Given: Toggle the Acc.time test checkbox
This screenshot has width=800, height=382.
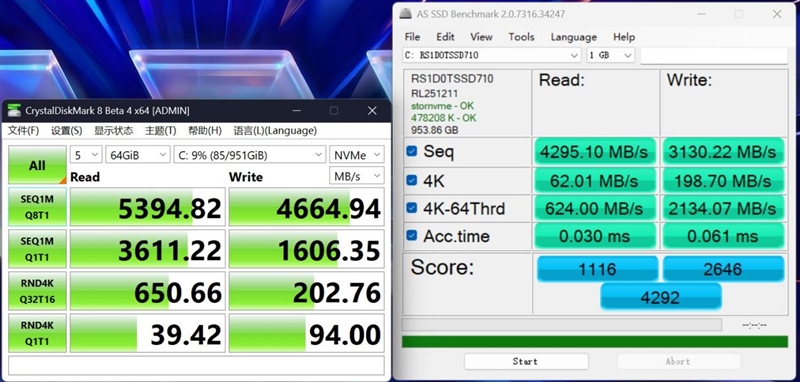Looking at the screenshot, I should click(412, 236).
